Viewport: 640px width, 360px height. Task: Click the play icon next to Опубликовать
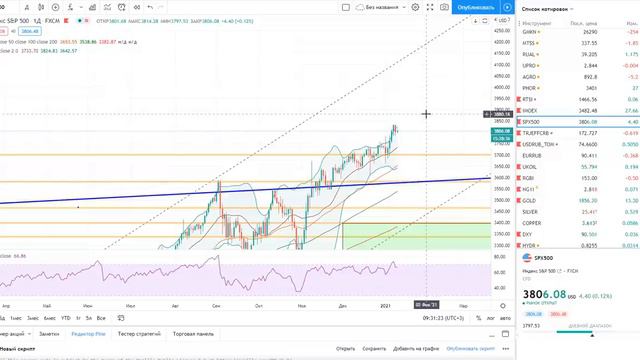tap(507, 7)
